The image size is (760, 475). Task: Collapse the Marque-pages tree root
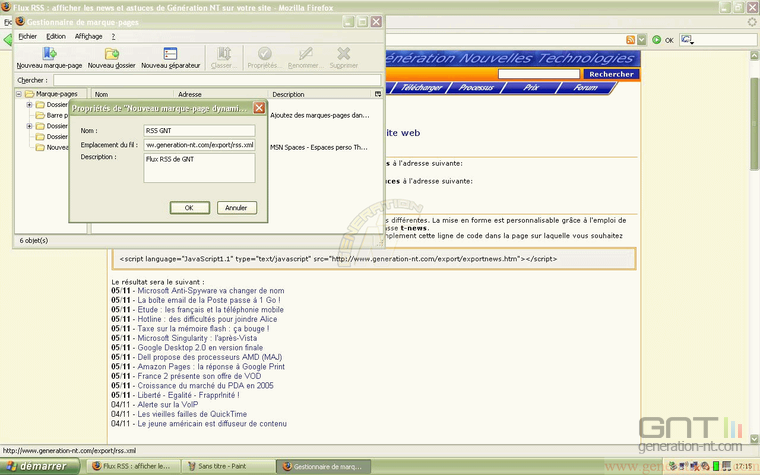19,94
